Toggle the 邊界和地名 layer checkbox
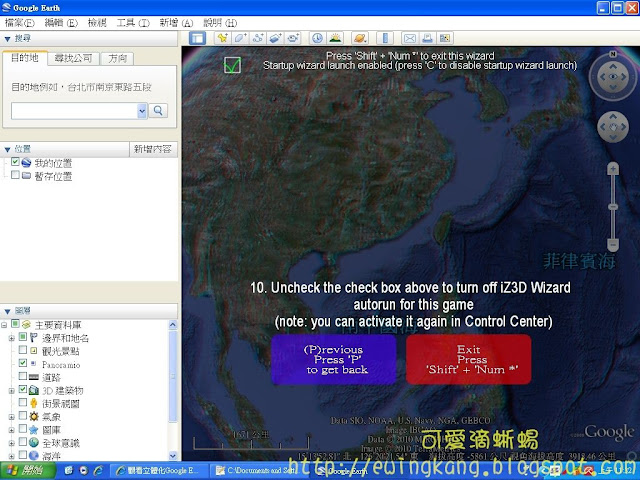This screenshot has width=640, height=480. click(x=23, y=337)
